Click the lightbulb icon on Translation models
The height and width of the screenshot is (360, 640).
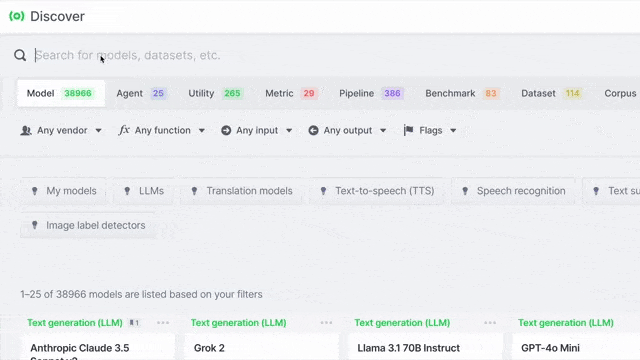click(195, 191)
